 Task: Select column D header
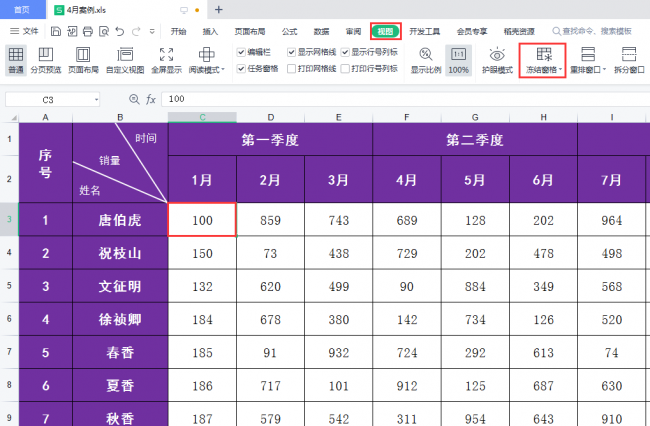[270, 118]
